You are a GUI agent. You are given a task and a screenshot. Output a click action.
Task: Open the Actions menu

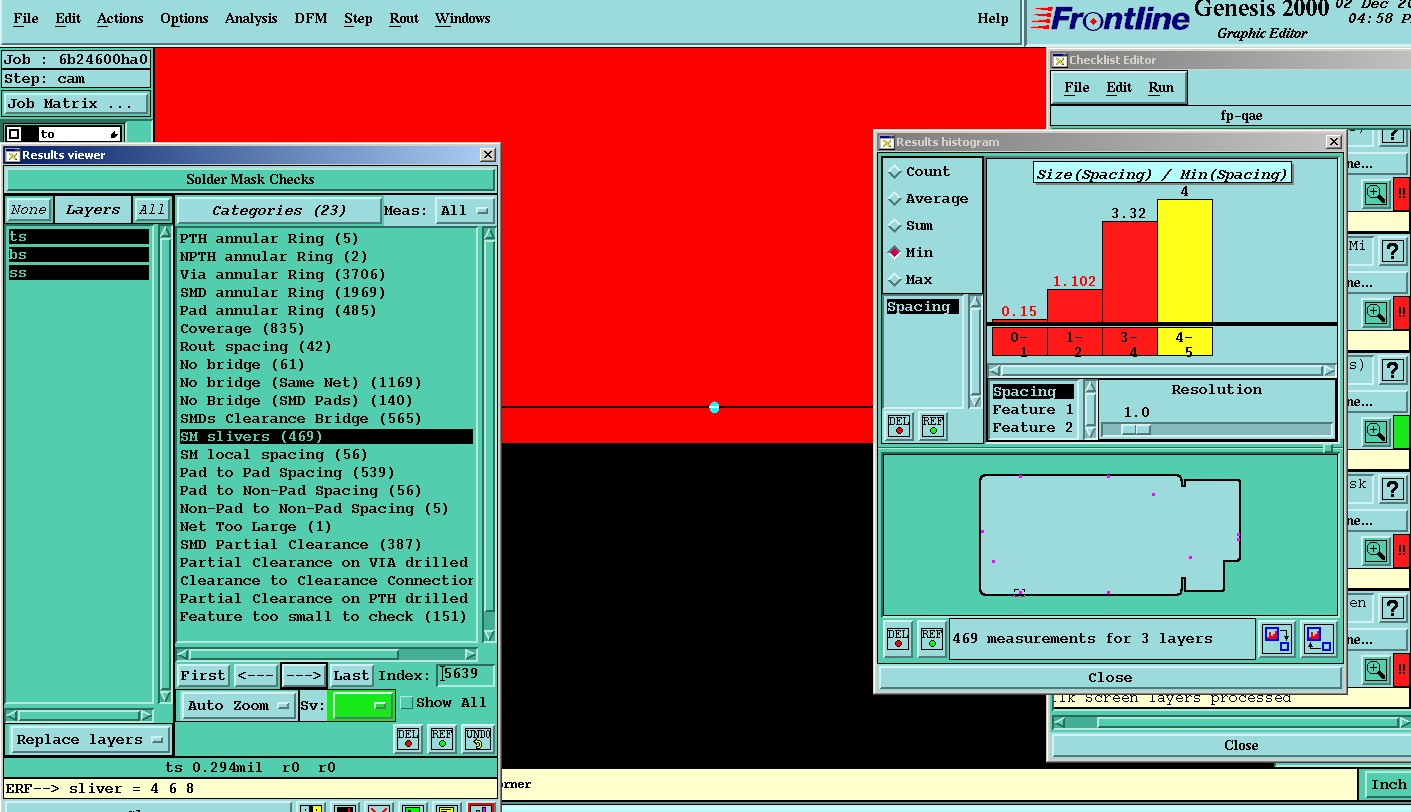[120, 18]
